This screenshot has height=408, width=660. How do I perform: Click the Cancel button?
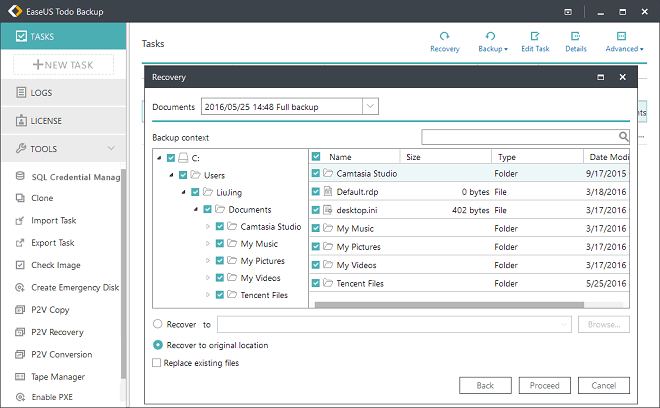(604, 385)
